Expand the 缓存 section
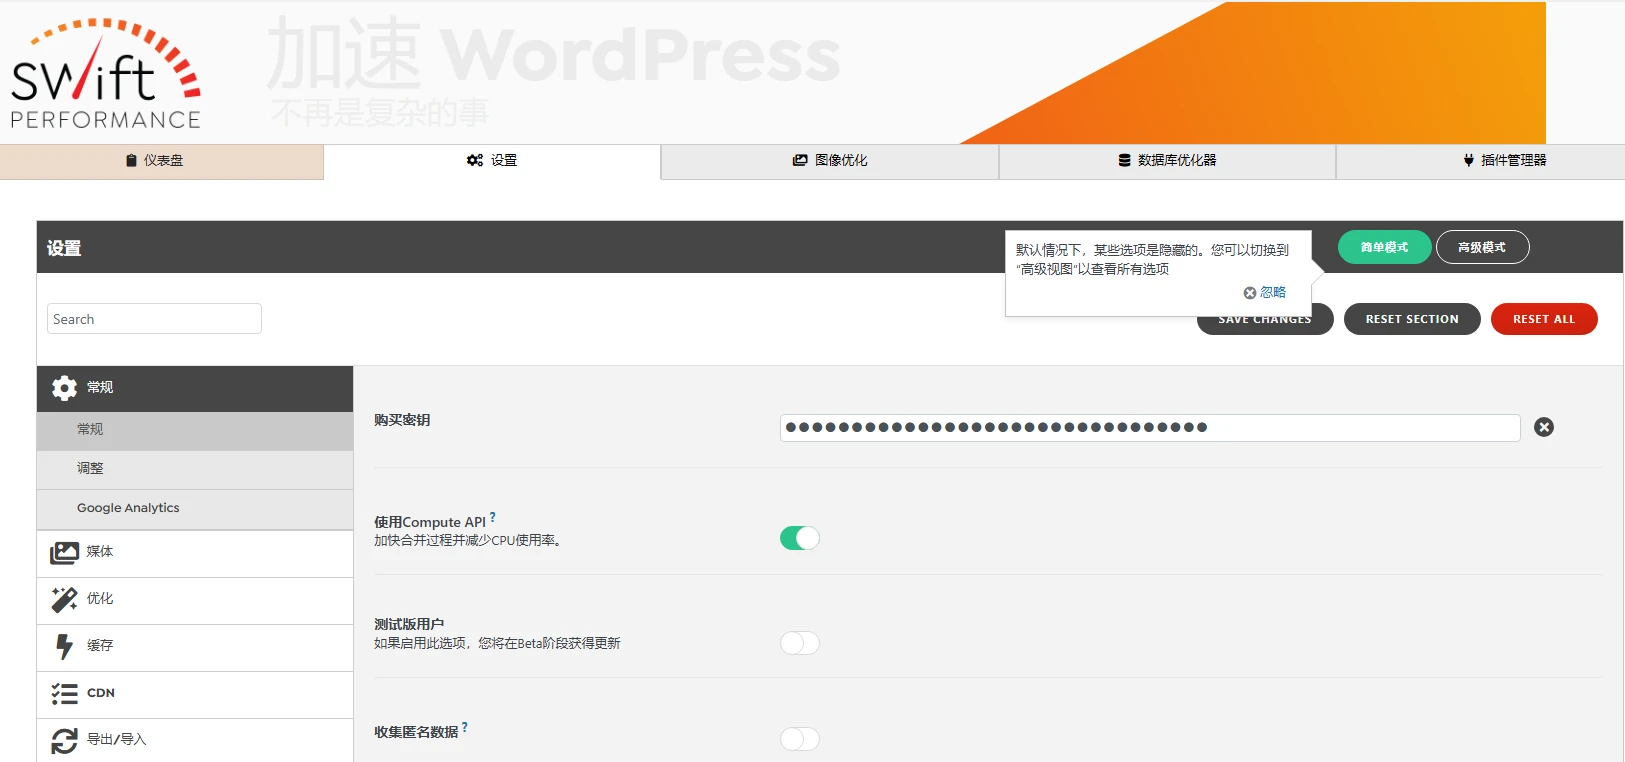The image size is (1625, 762). pyautogui.click(x=195, y=647)
